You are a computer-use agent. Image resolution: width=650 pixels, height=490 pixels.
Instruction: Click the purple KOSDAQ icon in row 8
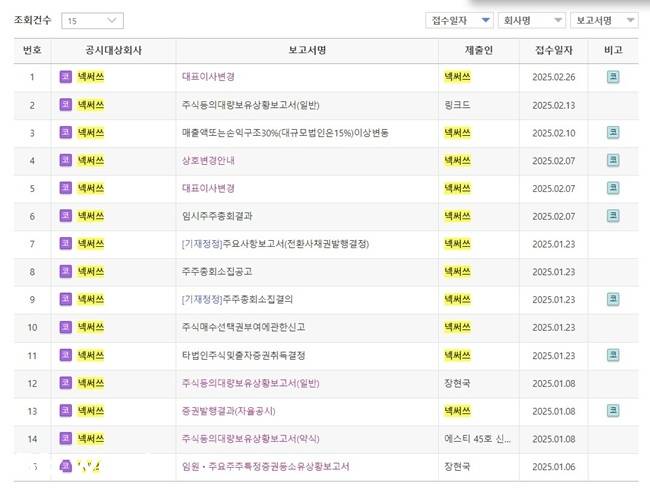click(65, 272)
